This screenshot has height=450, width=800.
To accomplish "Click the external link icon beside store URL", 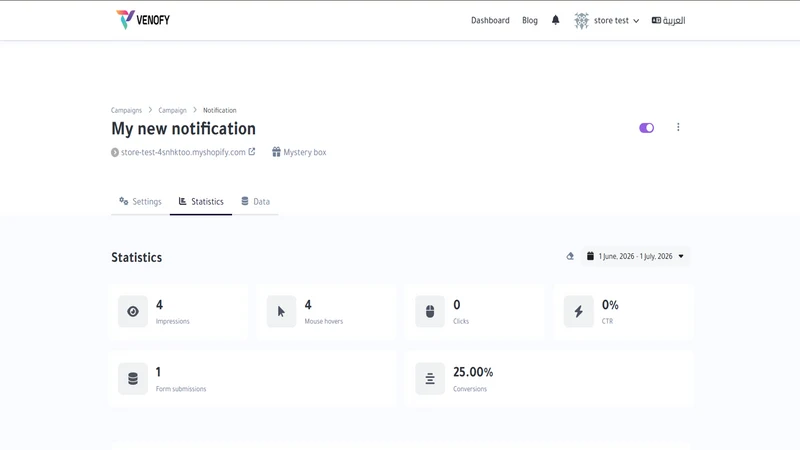I will (252, 152).
